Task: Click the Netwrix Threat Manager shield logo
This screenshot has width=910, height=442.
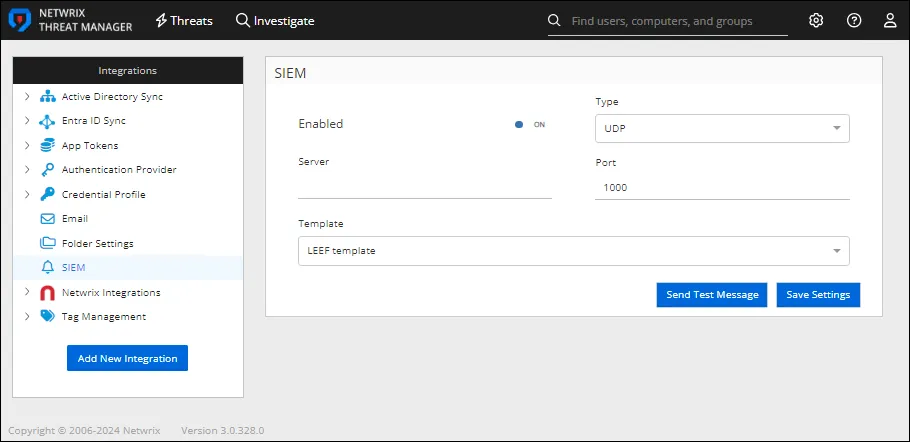Action: (x=20, y=20)
